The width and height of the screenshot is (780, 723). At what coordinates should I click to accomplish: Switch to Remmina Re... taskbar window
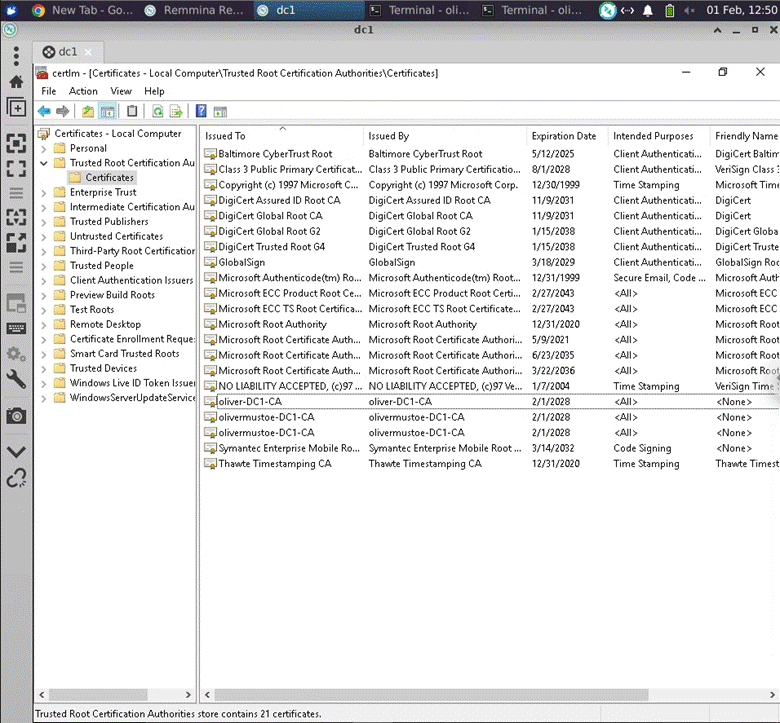point(195,10)
